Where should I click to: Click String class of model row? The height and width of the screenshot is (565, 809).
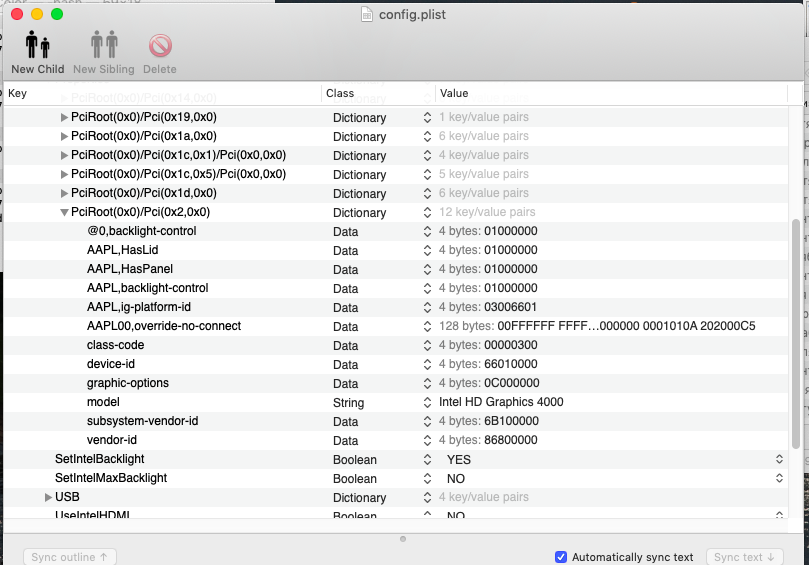[x=348, y=403]
